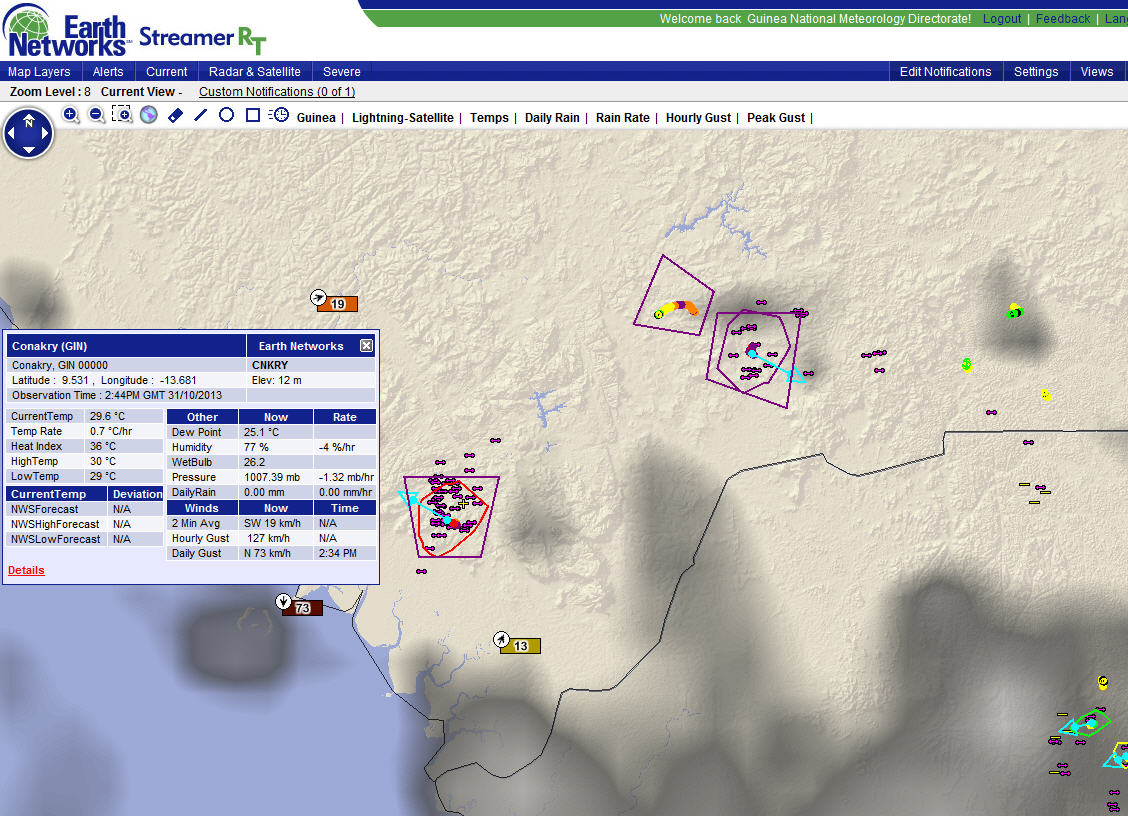Screen dimensions: 1128x816
Task: Click the Winds table header
Action: tap(201, 508)
